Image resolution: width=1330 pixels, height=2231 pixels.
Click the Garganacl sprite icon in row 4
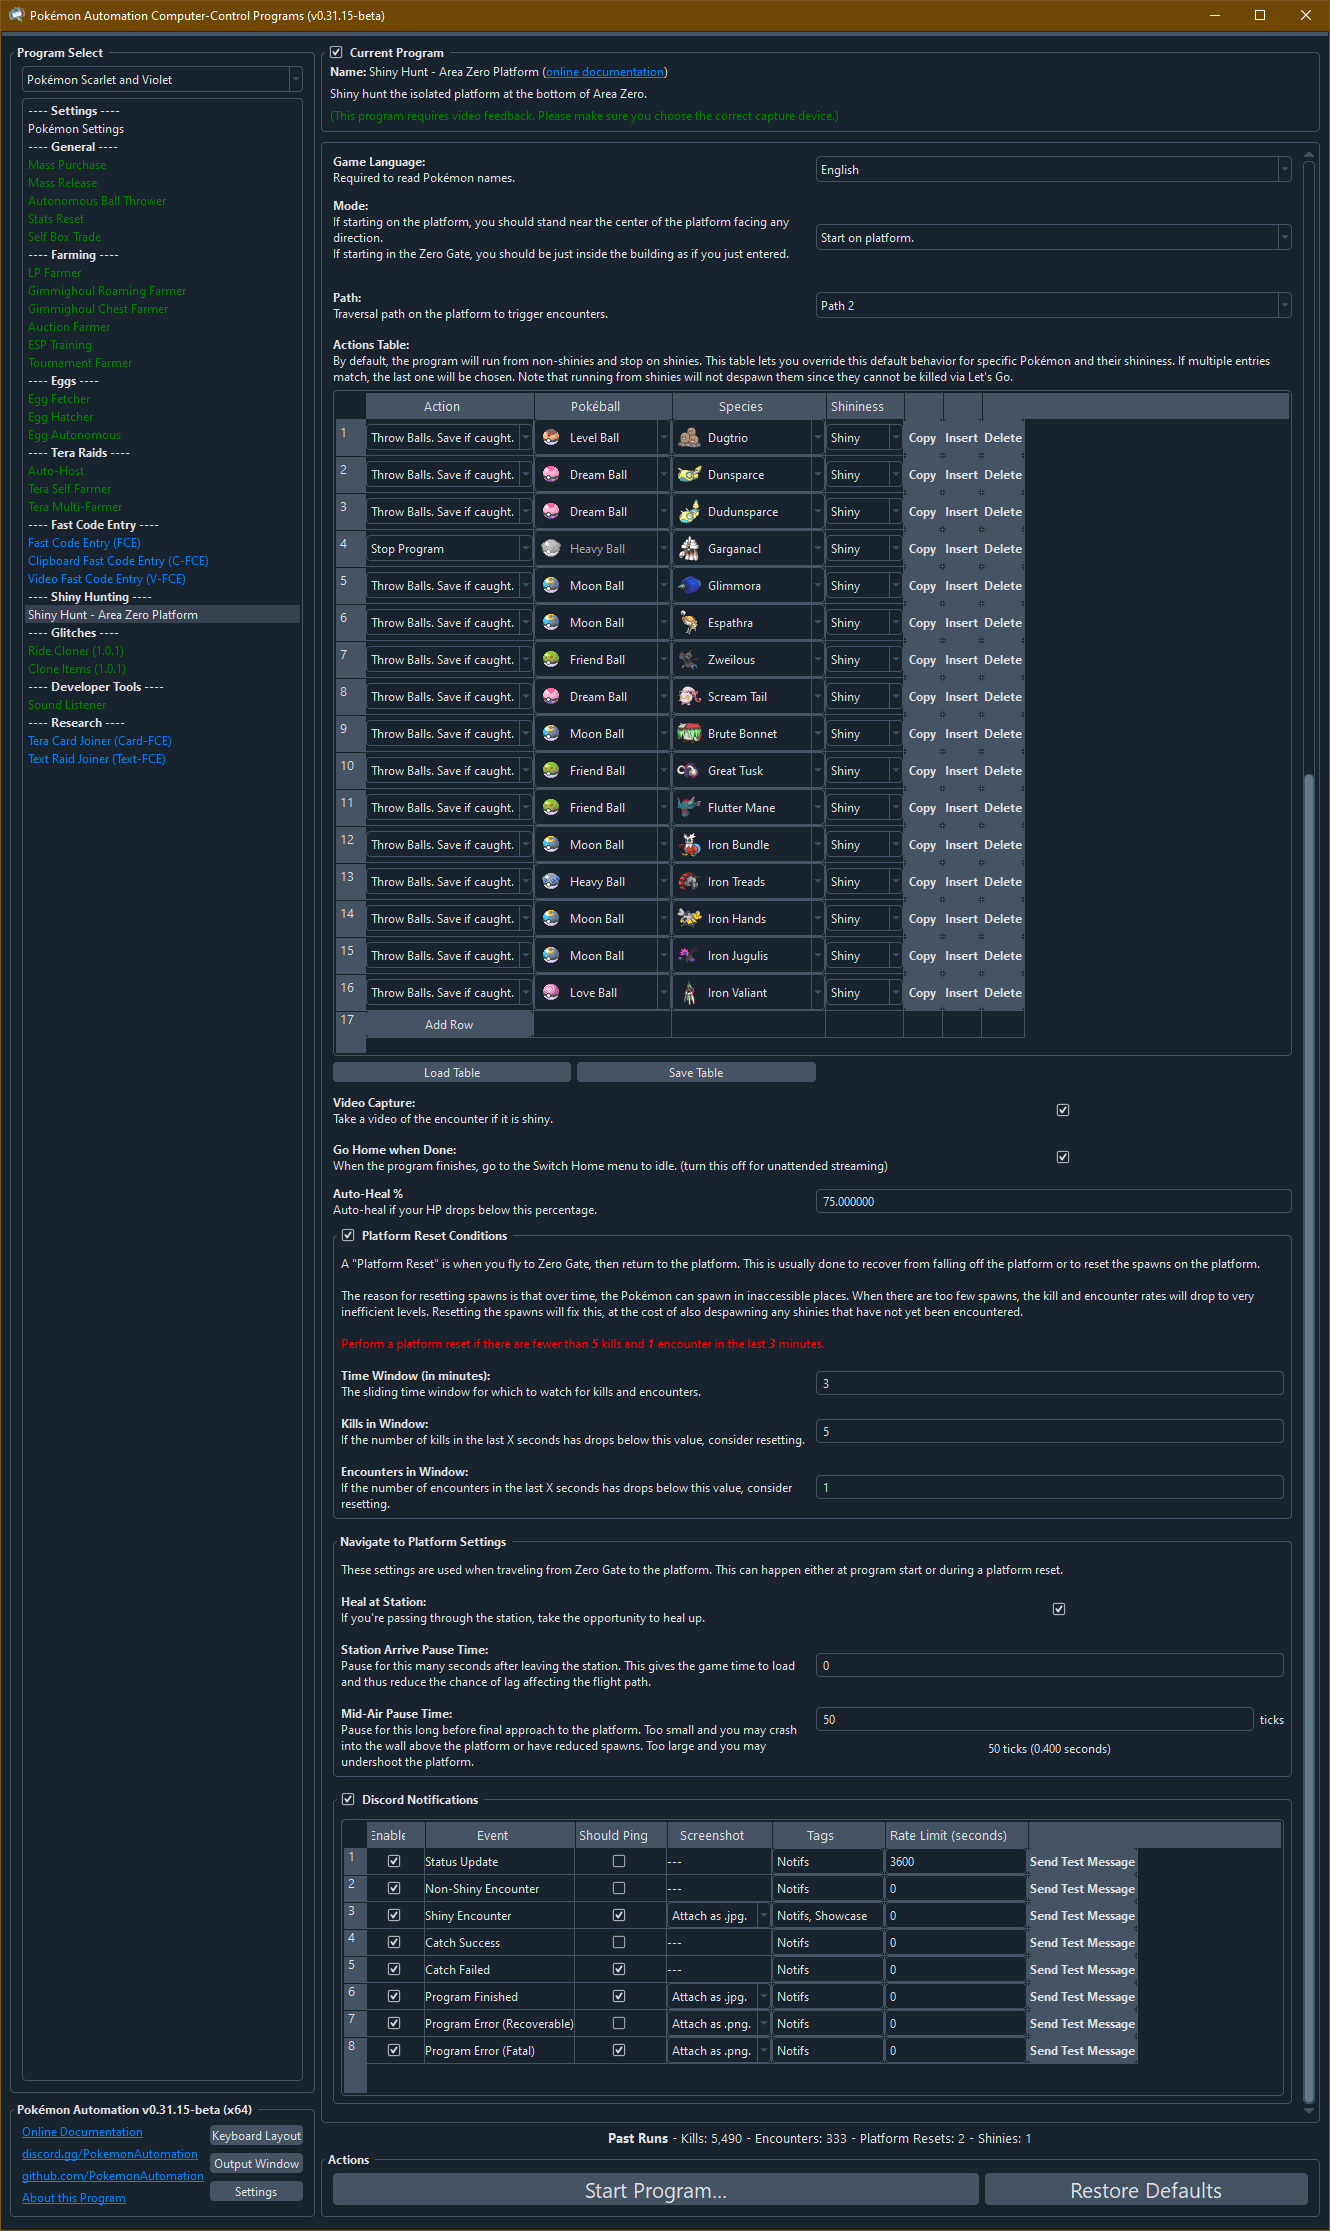point(689,549)
